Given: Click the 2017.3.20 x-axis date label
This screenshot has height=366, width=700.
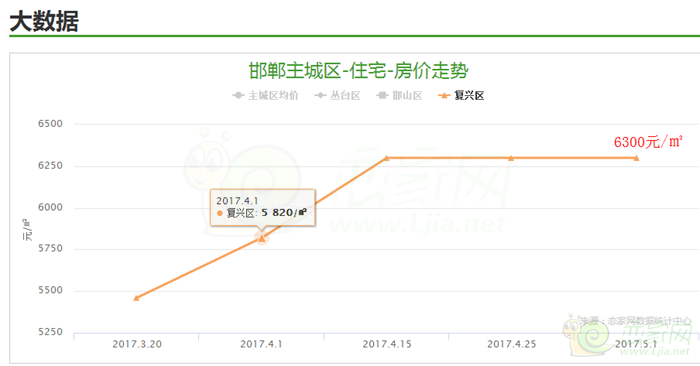Looking at the screenshot, I should (x=137, y=344).
